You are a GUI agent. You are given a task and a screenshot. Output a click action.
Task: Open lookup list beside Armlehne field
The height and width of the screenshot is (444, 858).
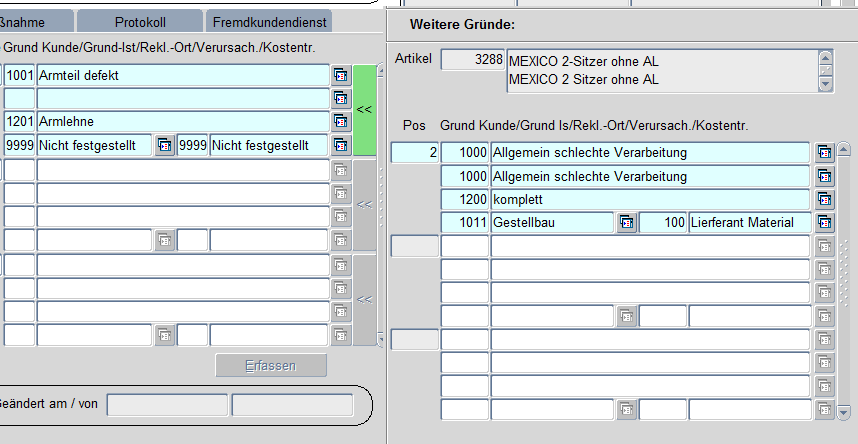(x=341, y=121)
